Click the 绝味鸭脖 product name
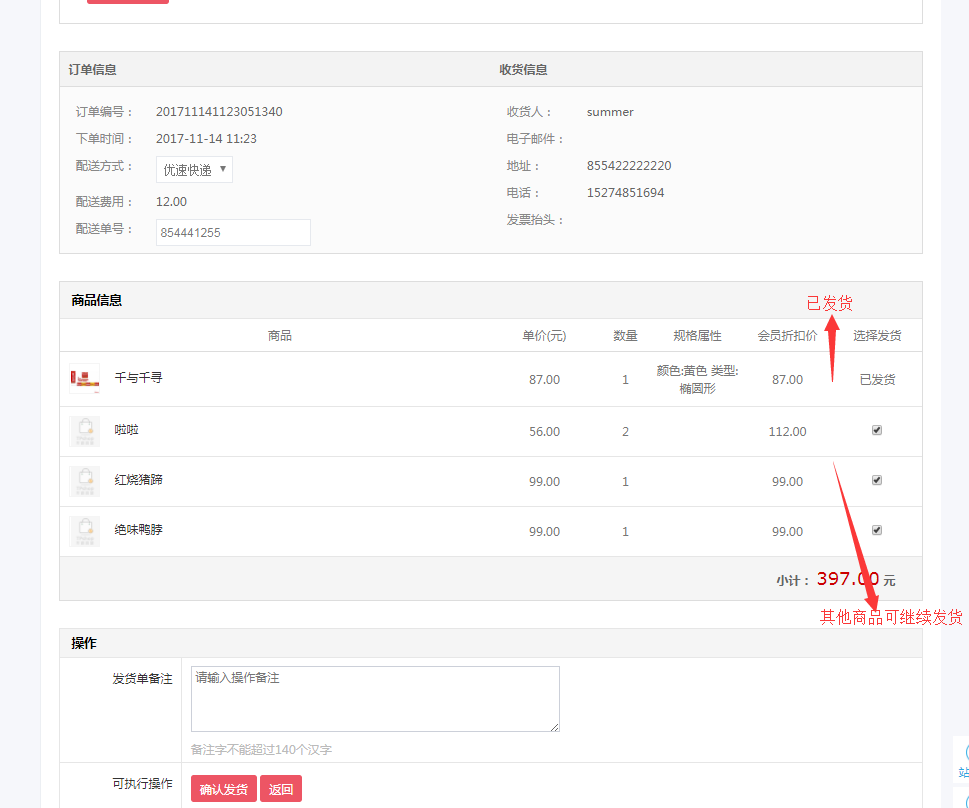The height and width of the screenshot is (808, 969). pos(138,530)
